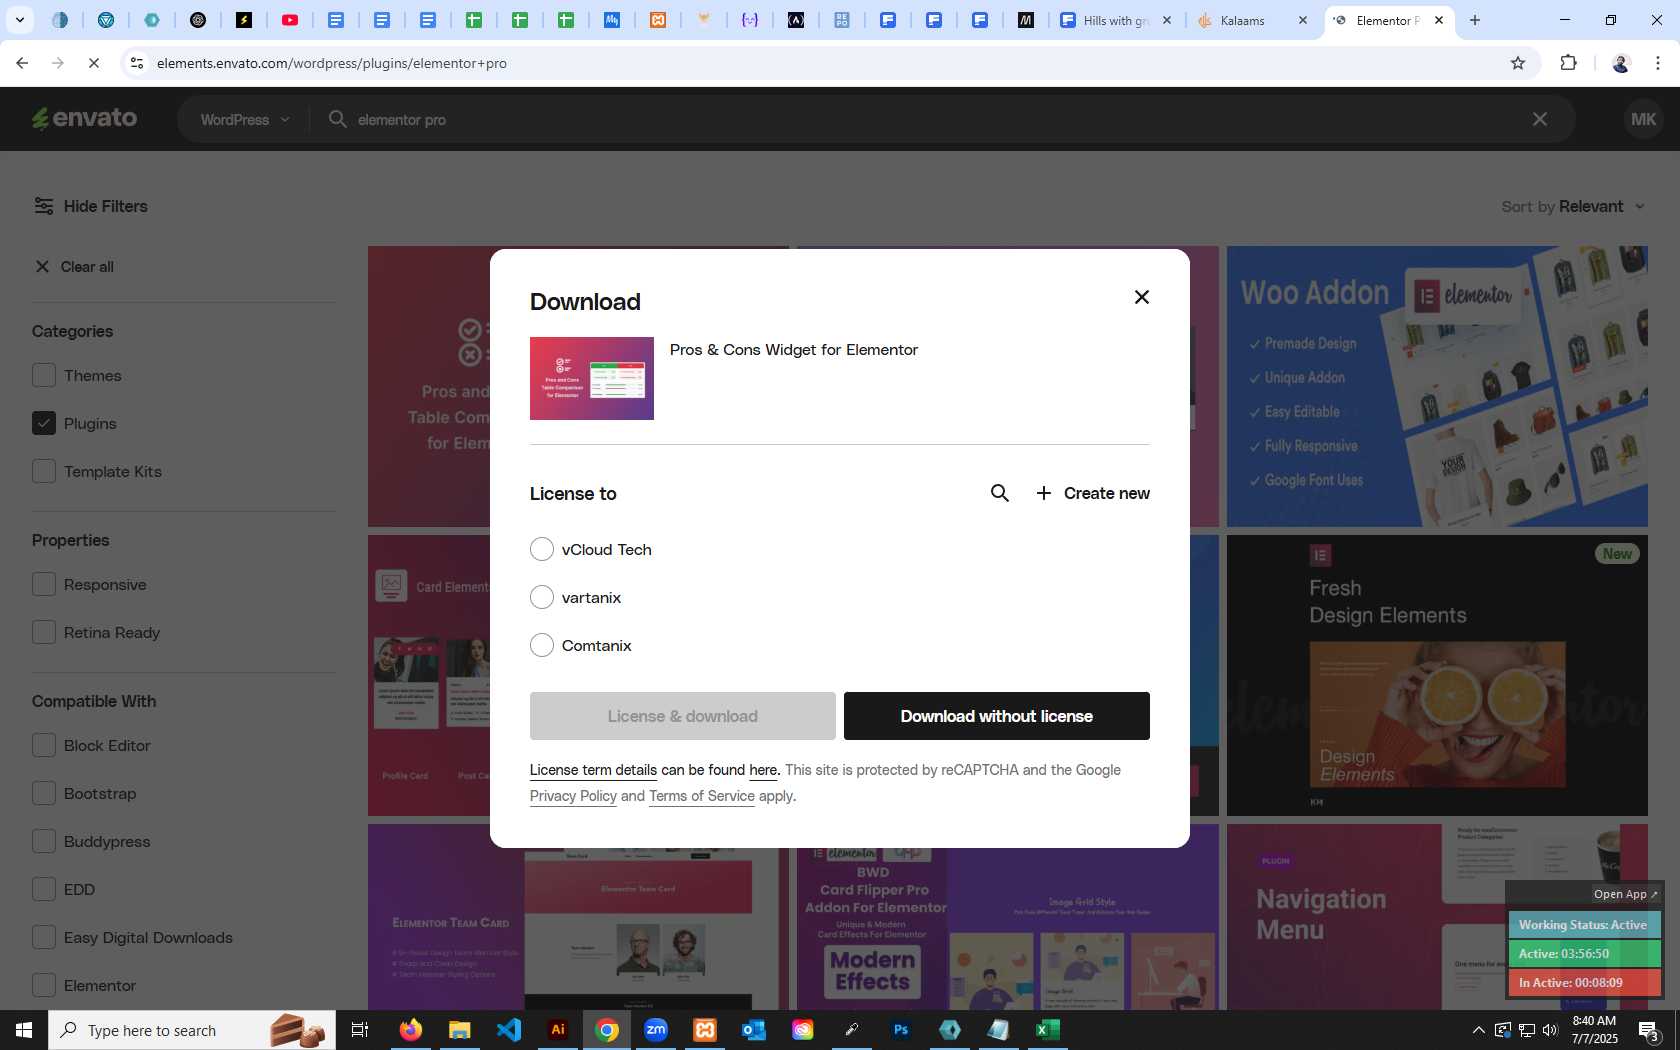Close the Kalaams tab

pyautogui.click(x=1302, y=20)
